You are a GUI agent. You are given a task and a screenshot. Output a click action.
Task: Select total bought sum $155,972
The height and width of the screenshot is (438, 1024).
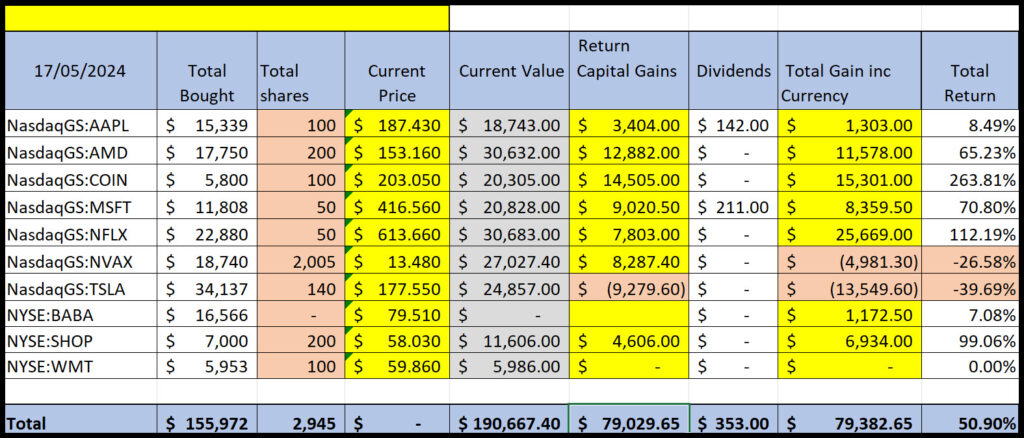(x=207, y=420)
